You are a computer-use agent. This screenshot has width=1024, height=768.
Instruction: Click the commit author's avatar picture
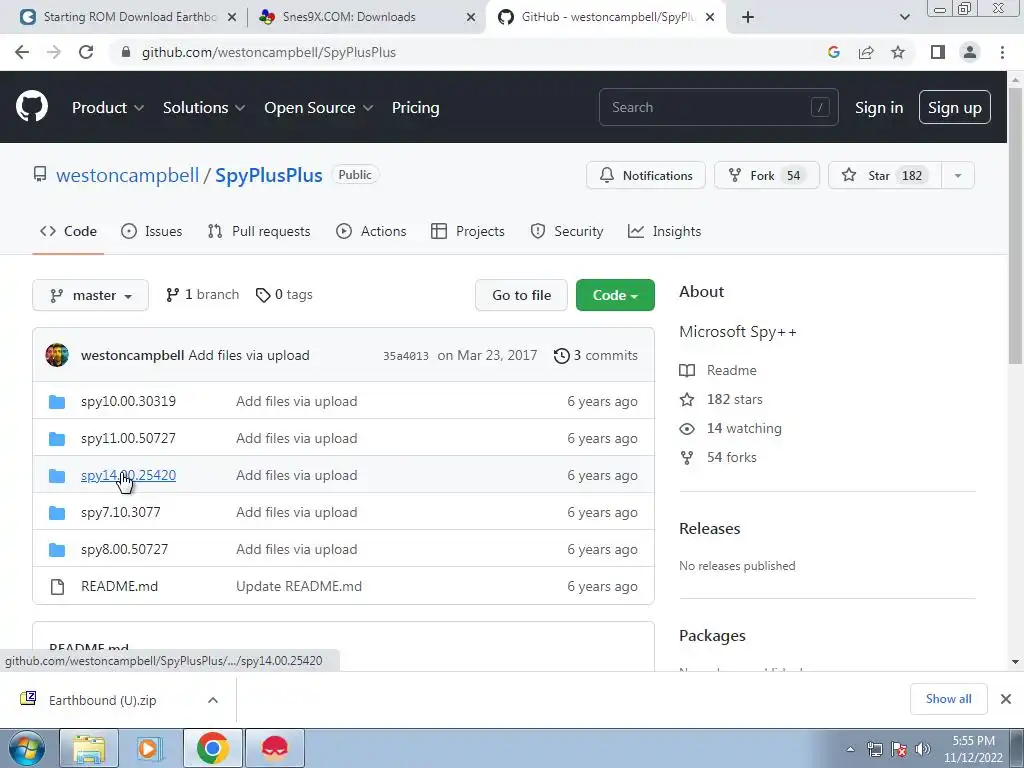pyautogui.click(x=57, y=355)
